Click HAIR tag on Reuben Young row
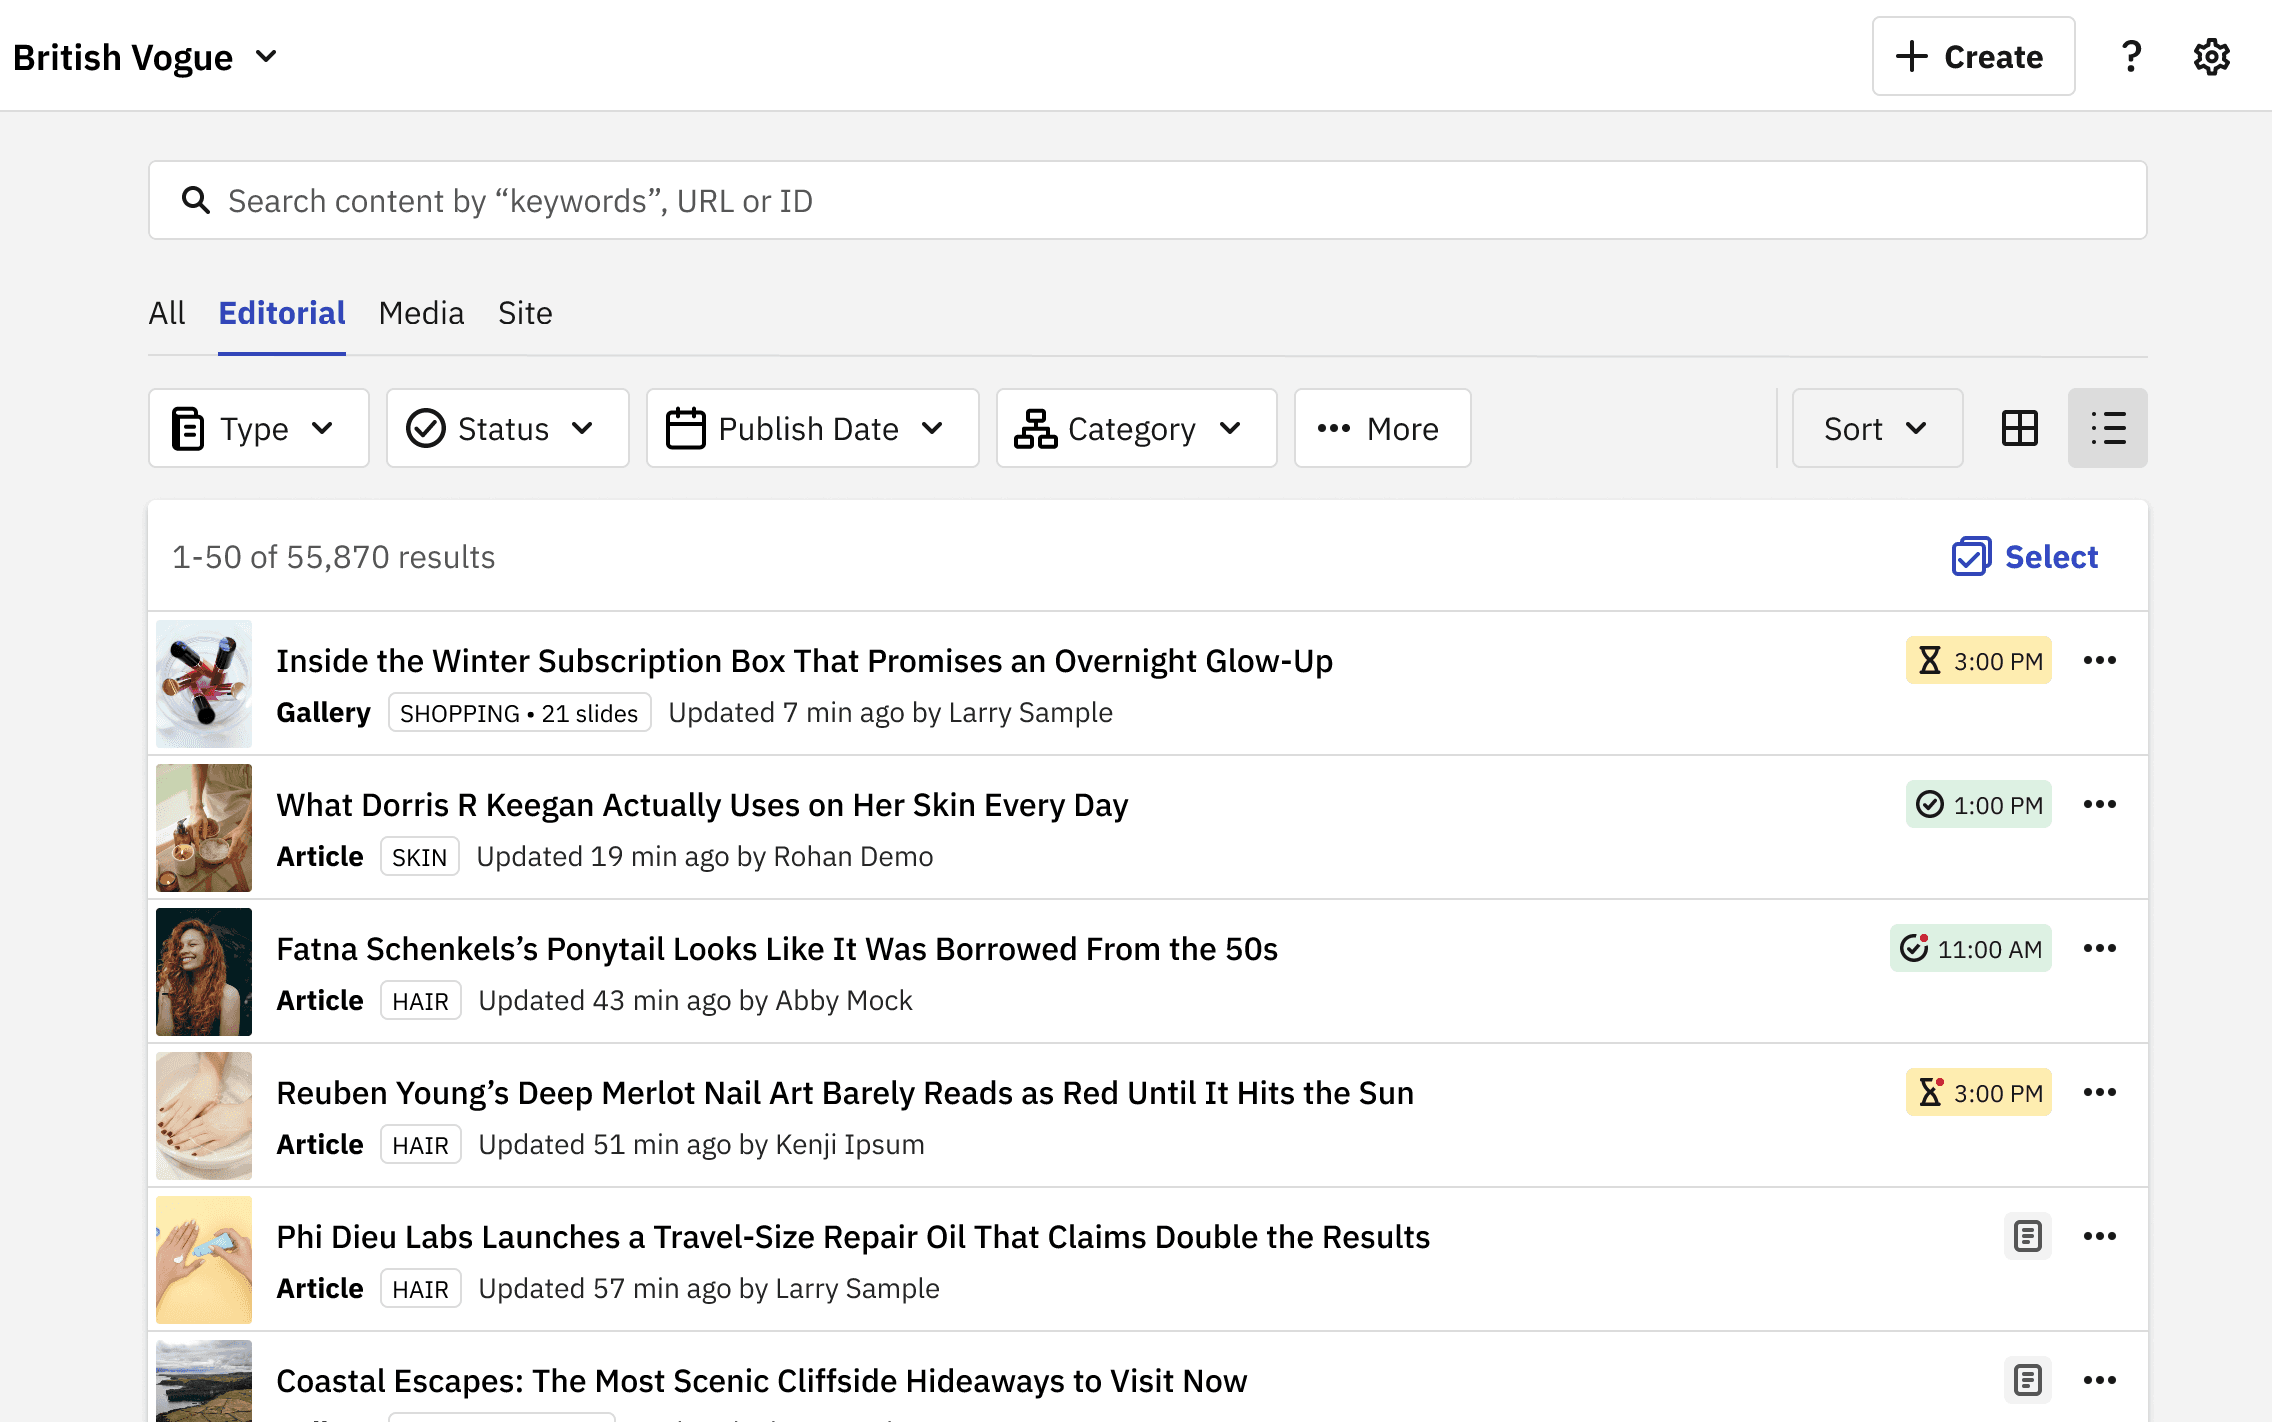Image resolution: width=2272 pixels, height=1422 pixels. click(420, 1144)
